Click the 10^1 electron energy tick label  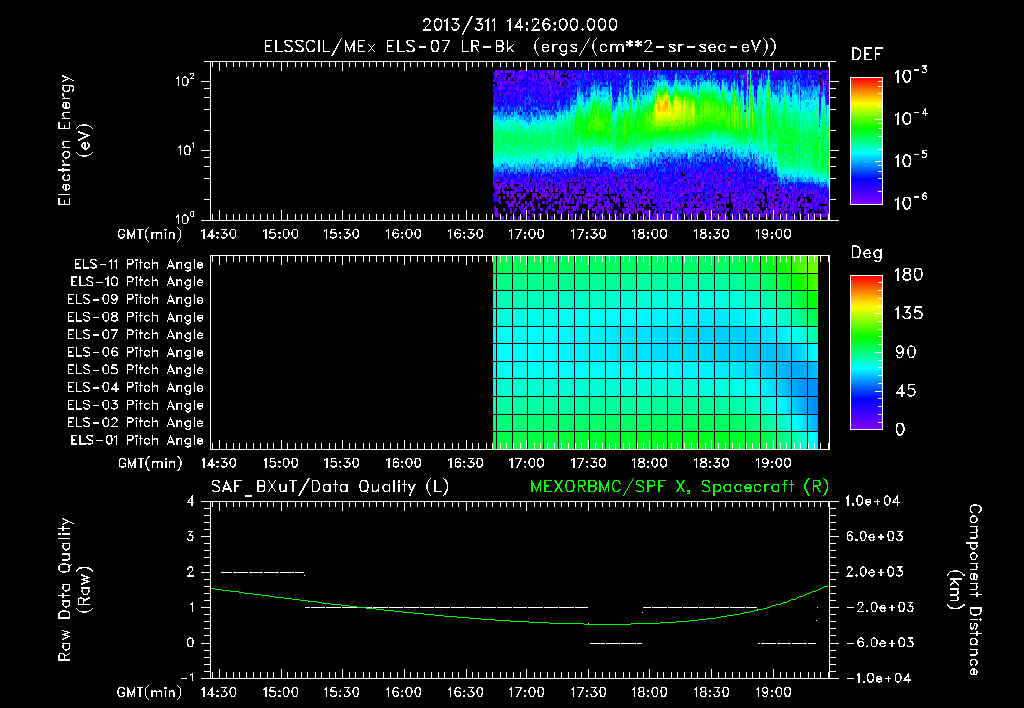[185, 150]
